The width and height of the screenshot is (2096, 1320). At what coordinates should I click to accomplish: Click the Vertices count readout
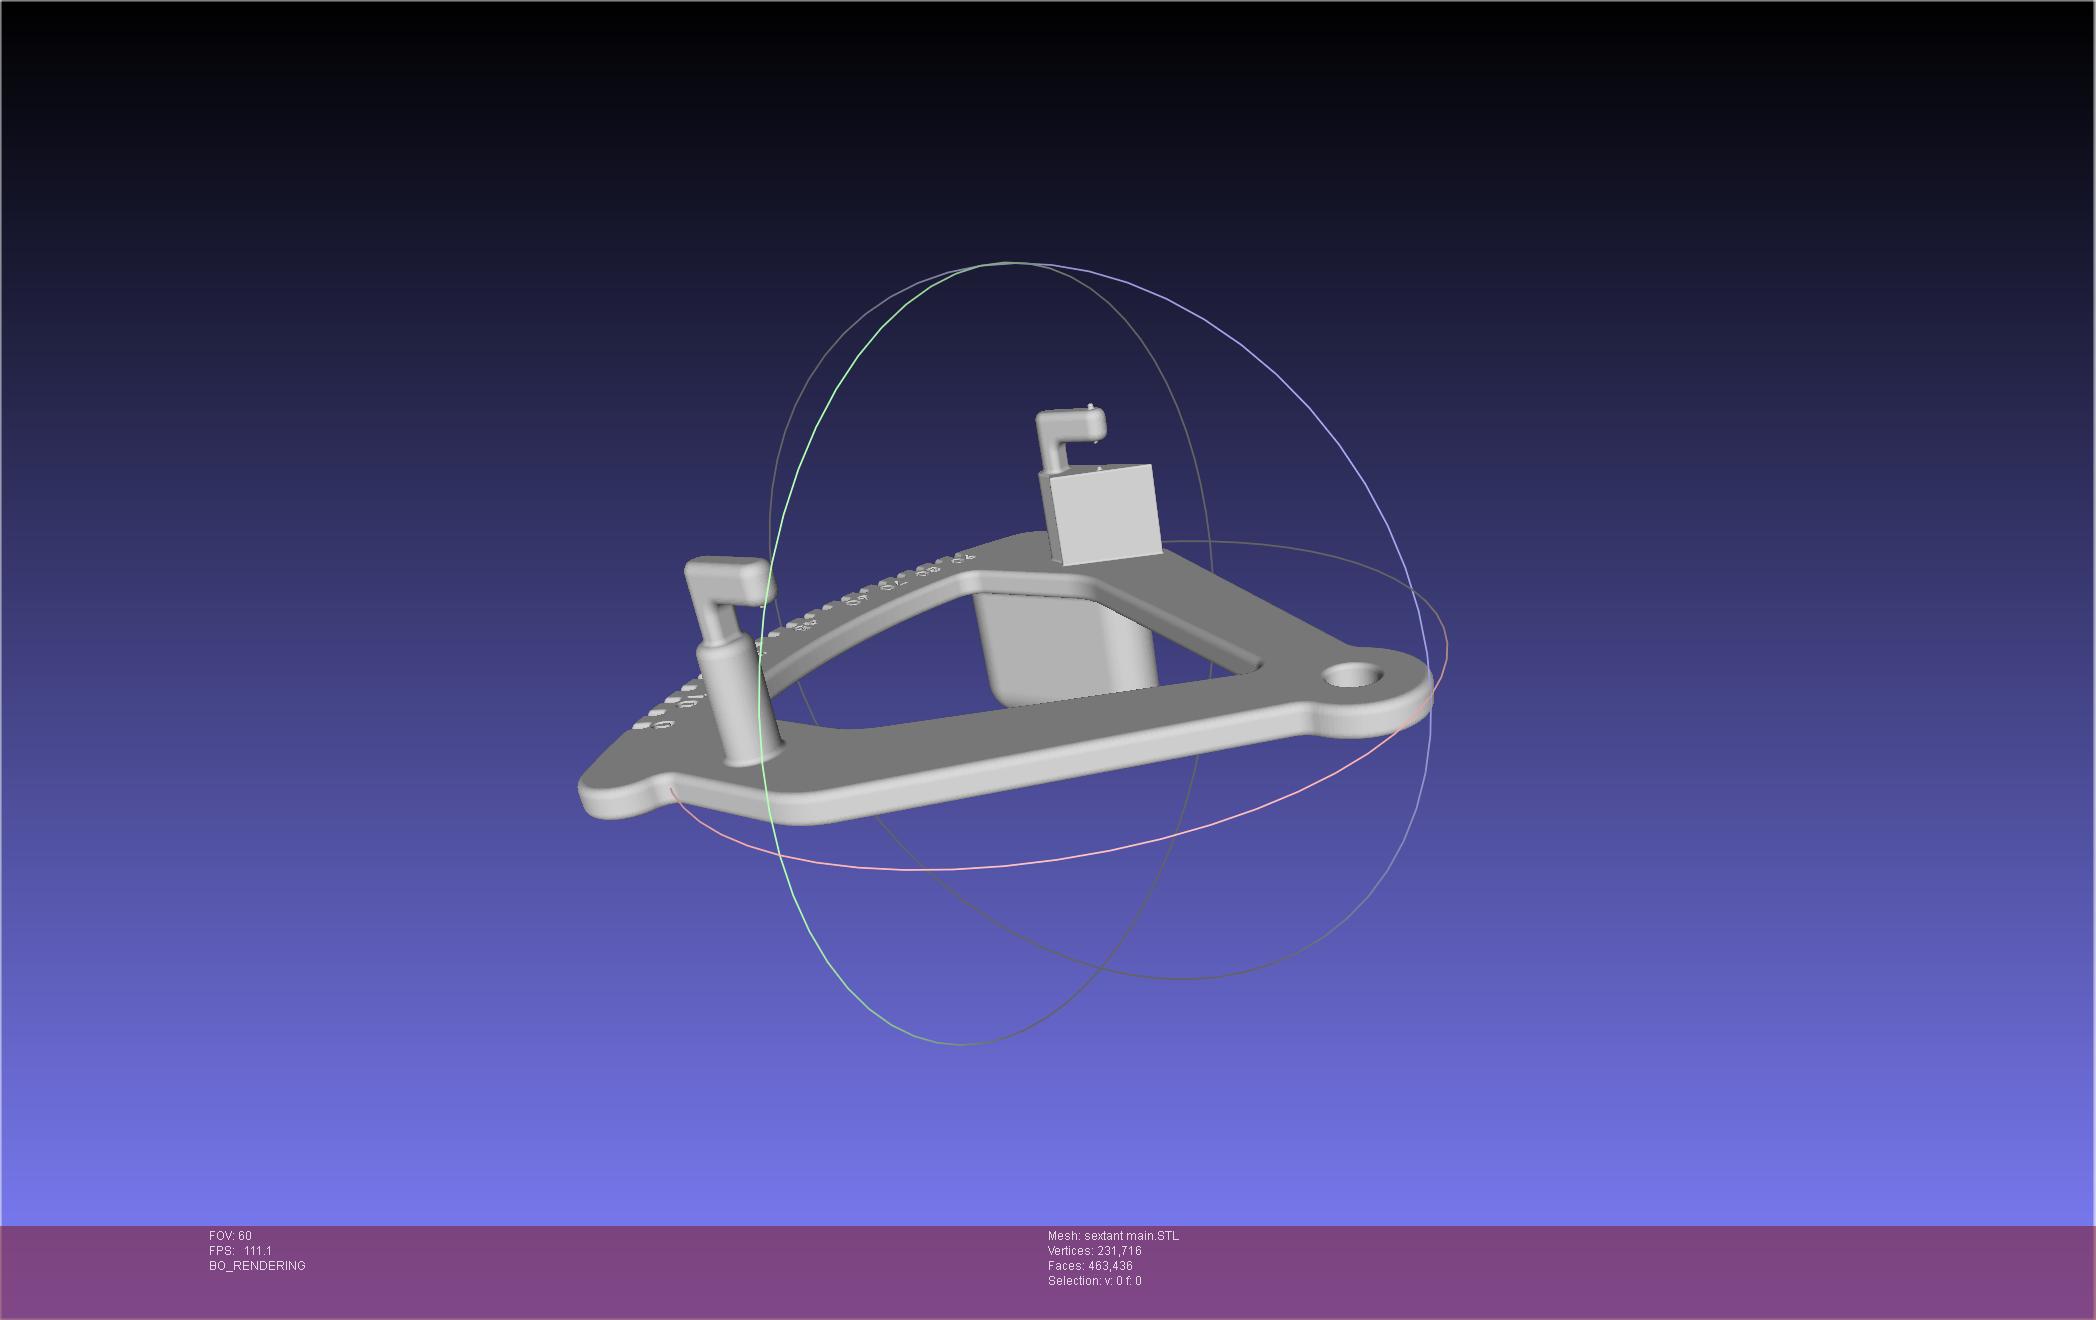(1094, 1251)
